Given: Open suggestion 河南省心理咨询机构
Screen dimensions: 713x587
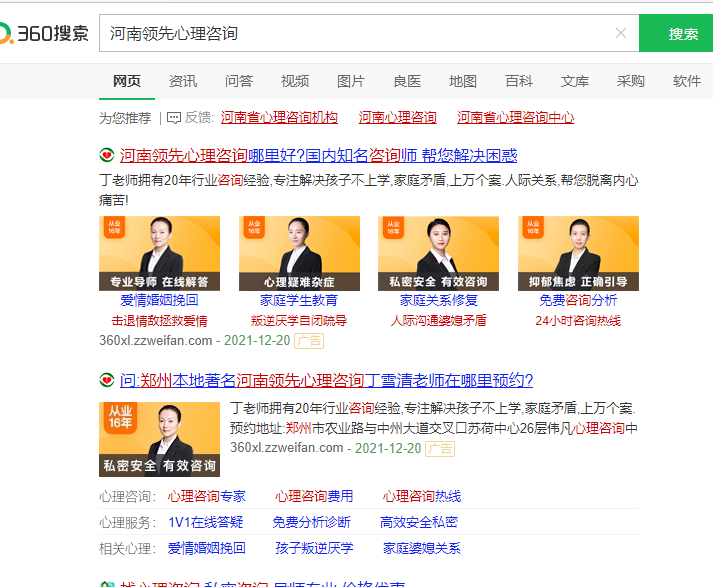Looking at the screenshot, I should click(279, 118).
